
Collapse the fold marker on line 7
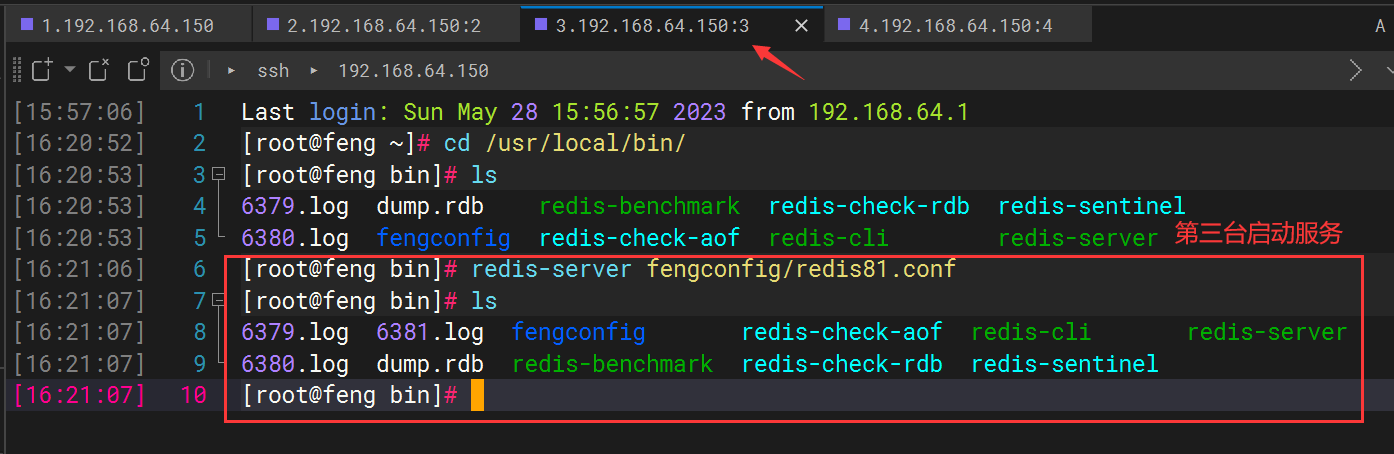point(220,300)
